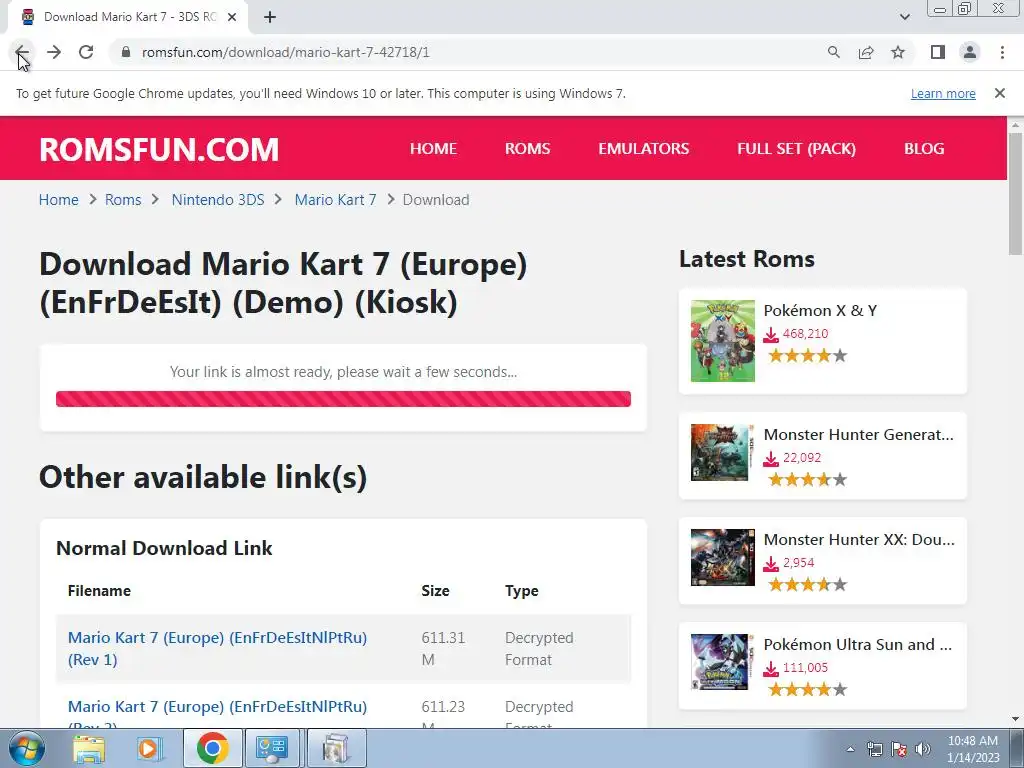The width and height of the screenshot is (1024, 768).
Task: Bookmark this page with the star icon
Action: pyautogui.click(x=898, y=52)
